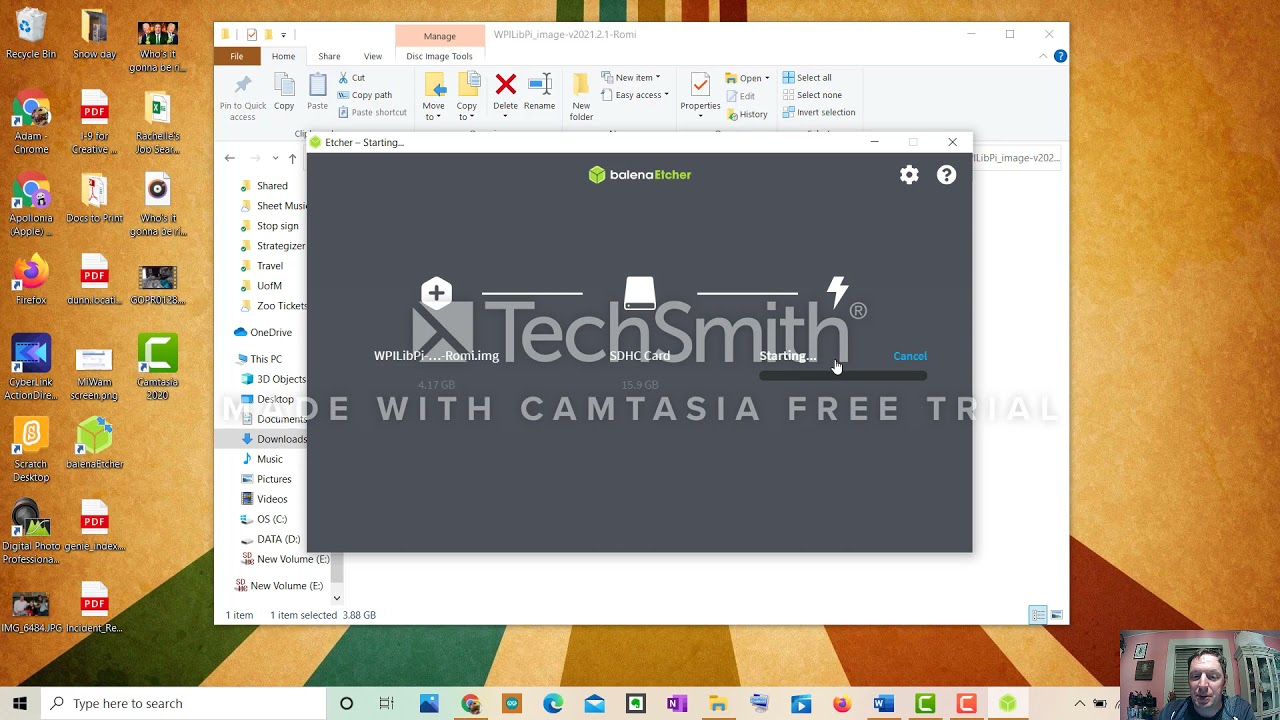Viewport: 1280px width, 720px height.
Task: Click Copy path in the Explorer ribbon
Action: click(365, 95)
